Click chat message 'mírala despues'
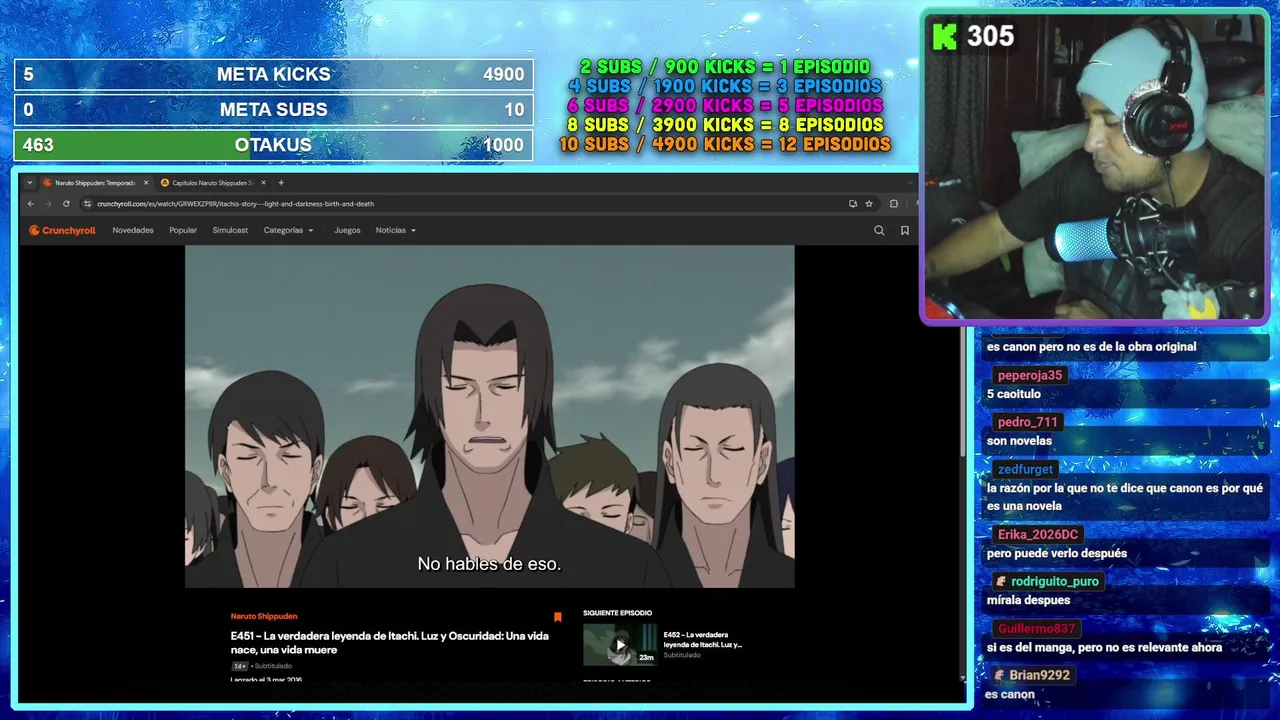 click(x=1028, y=600)
